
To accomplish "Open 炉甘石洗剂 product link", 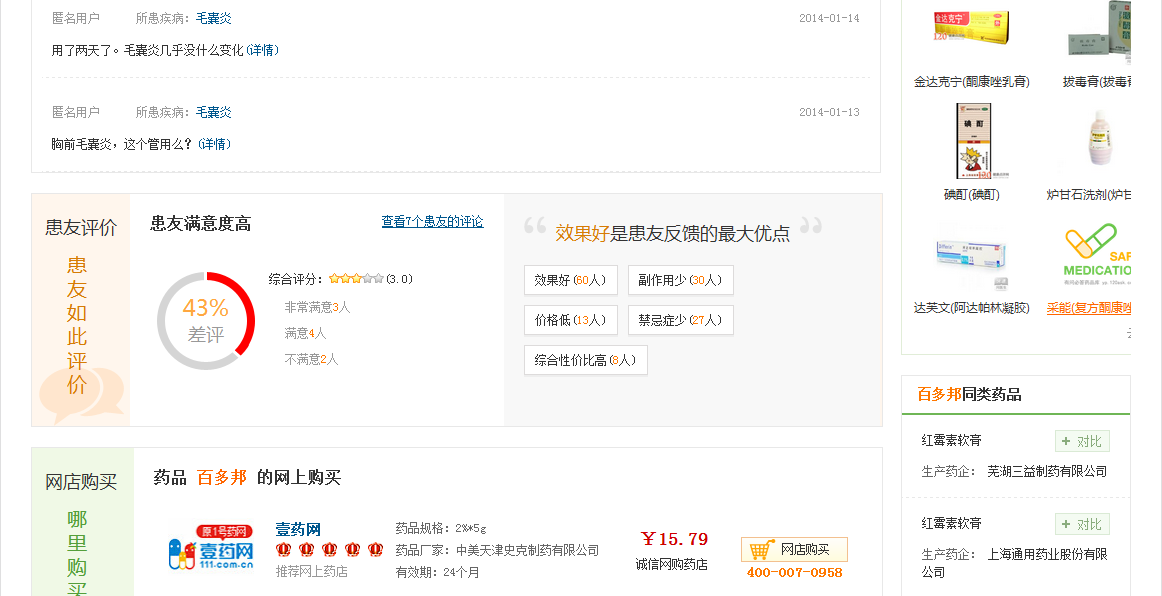I will [1089, 194].
